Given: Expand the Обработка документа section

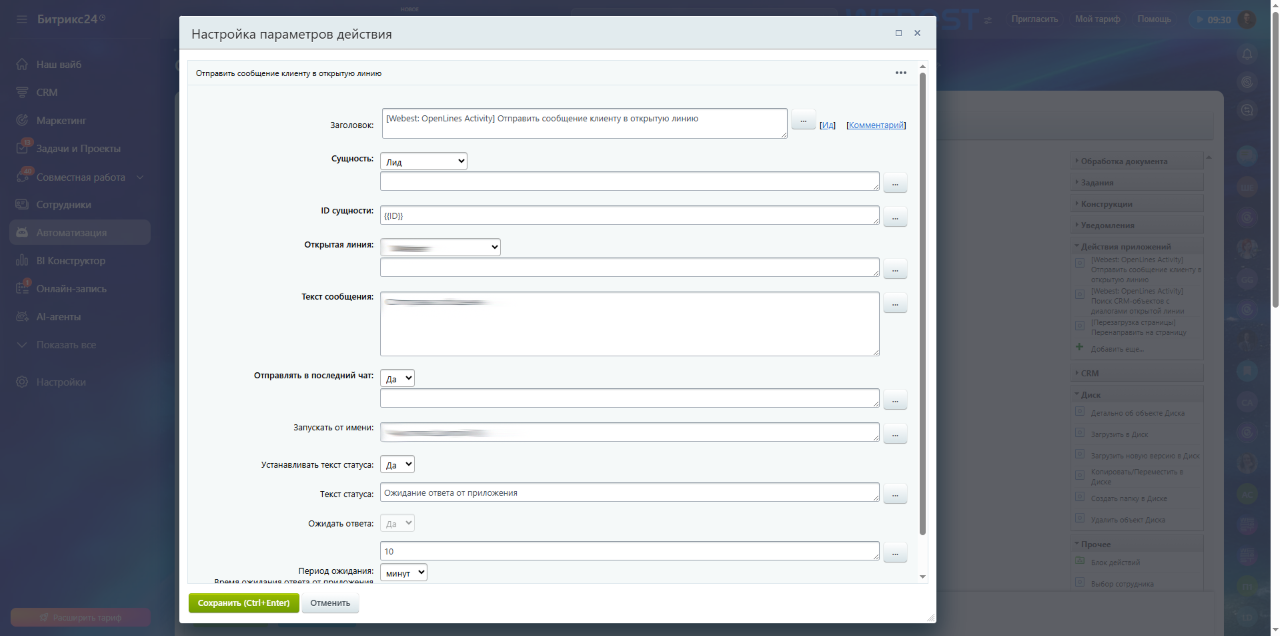Looking at the screenshot, I should [x=1137, y=161].
